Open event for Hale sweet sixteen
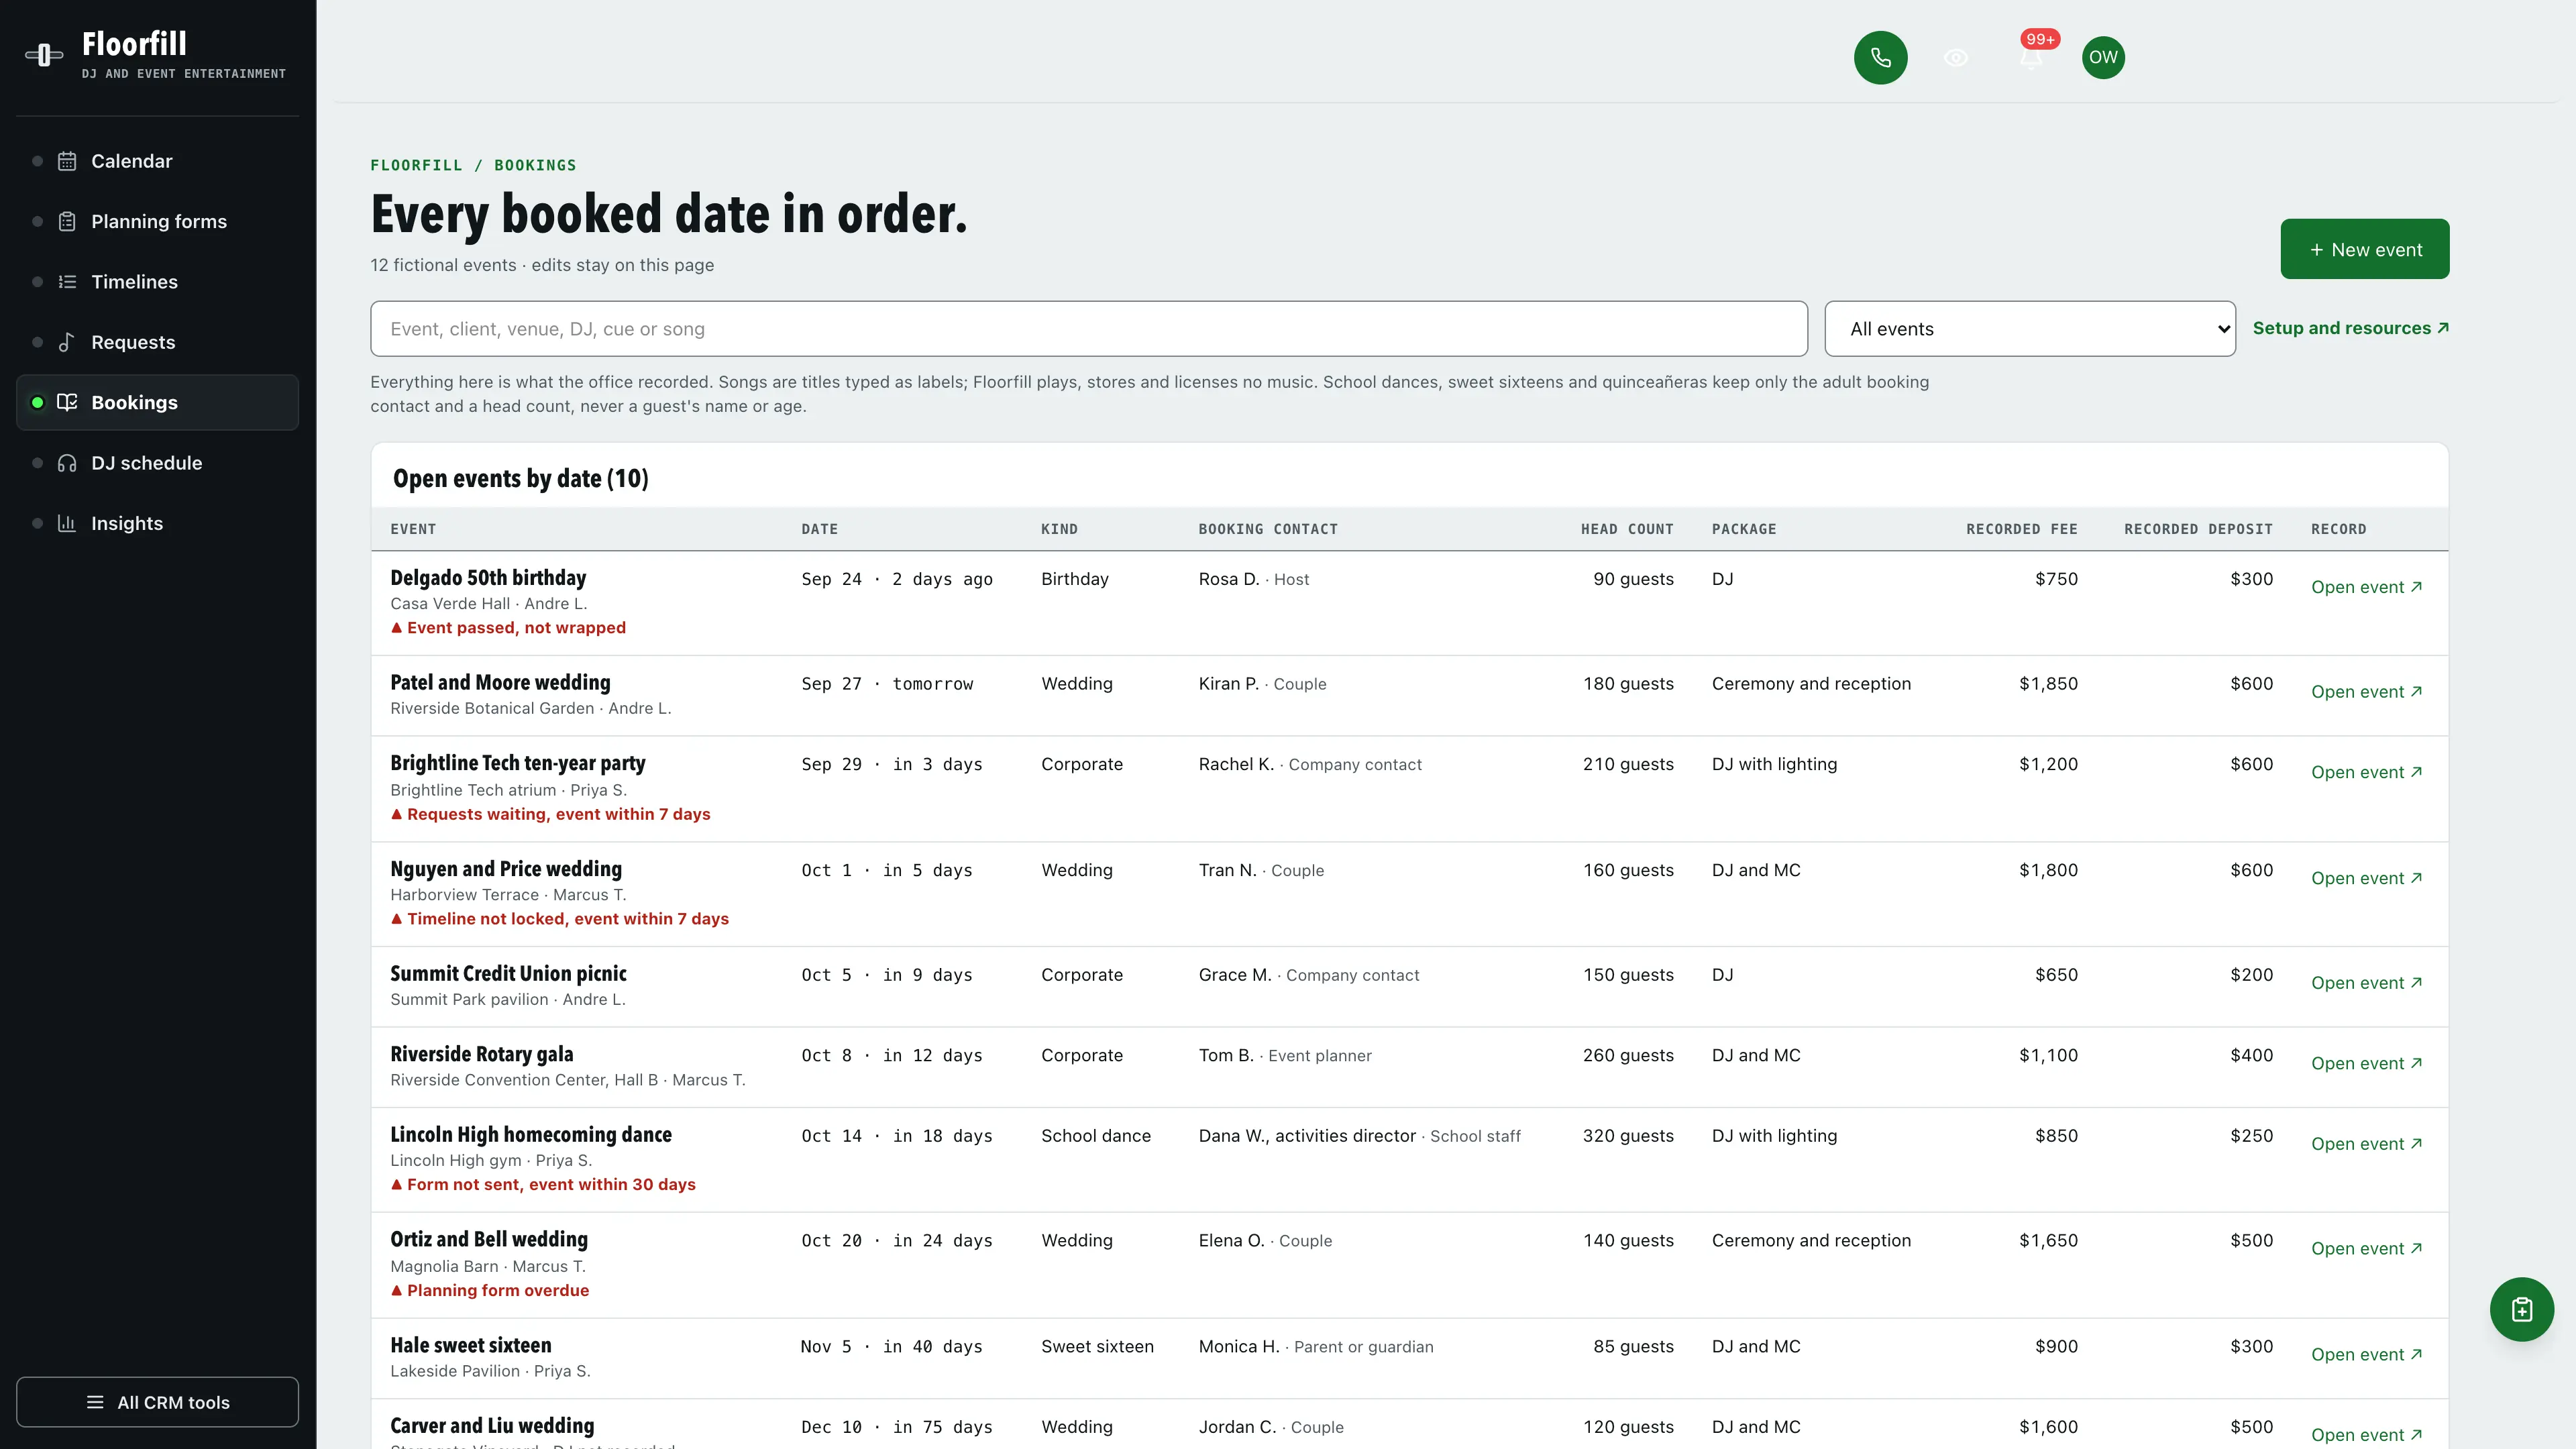Image resolution: width=2576 pixels, height=1449 pixels. coord(2366,1354)
